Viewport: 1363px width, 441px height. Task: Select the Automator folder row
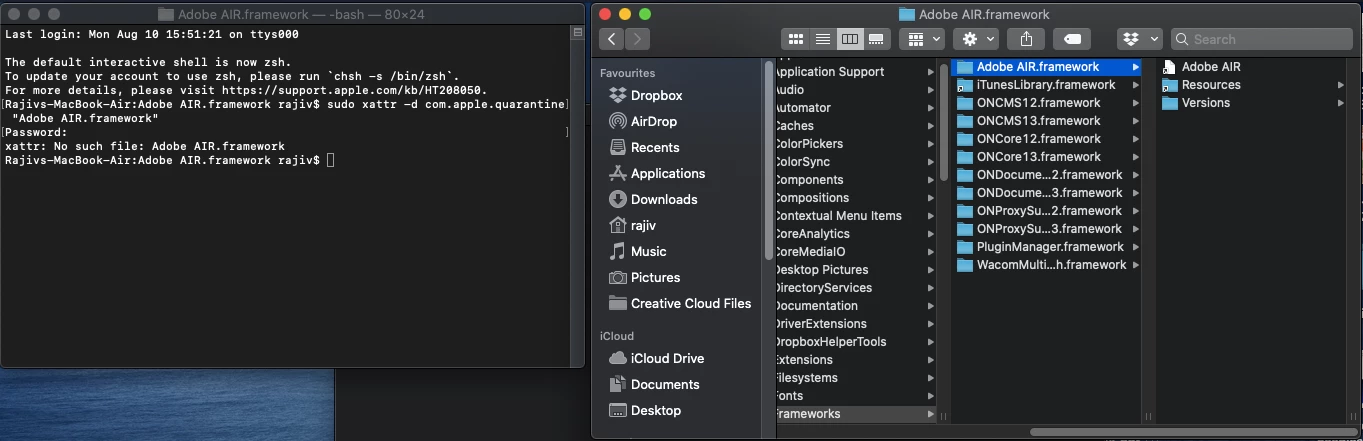[856, 108]
